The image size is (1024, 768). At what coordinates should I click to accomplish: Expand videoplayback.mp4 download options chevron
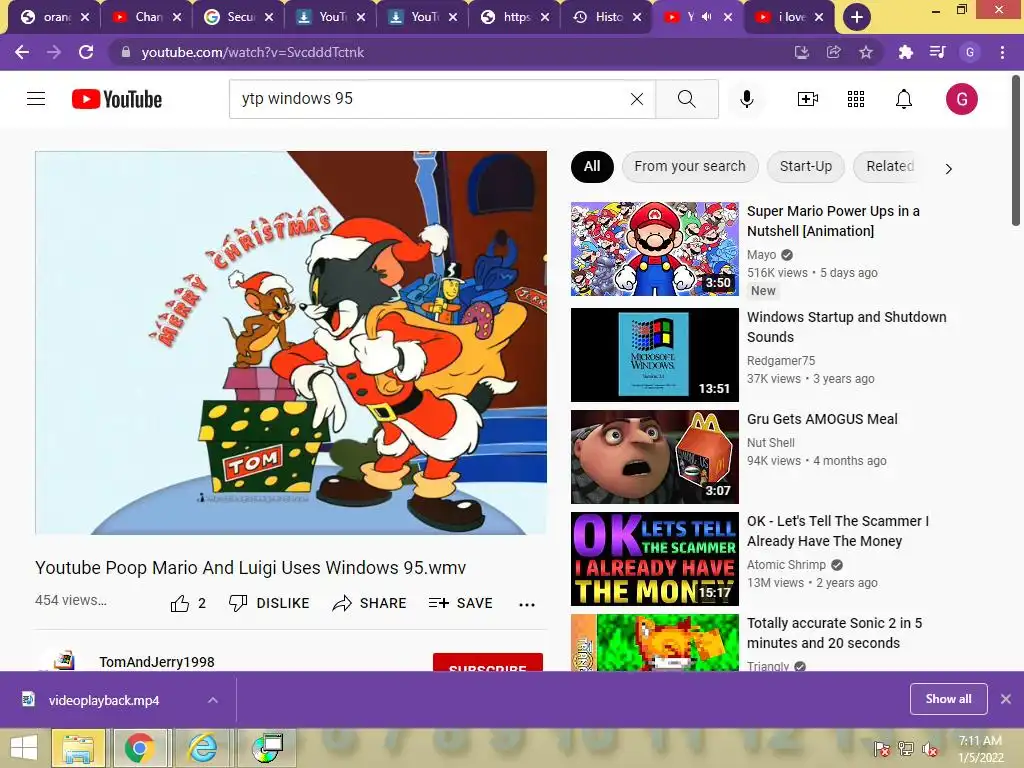[x=212, y=700]
